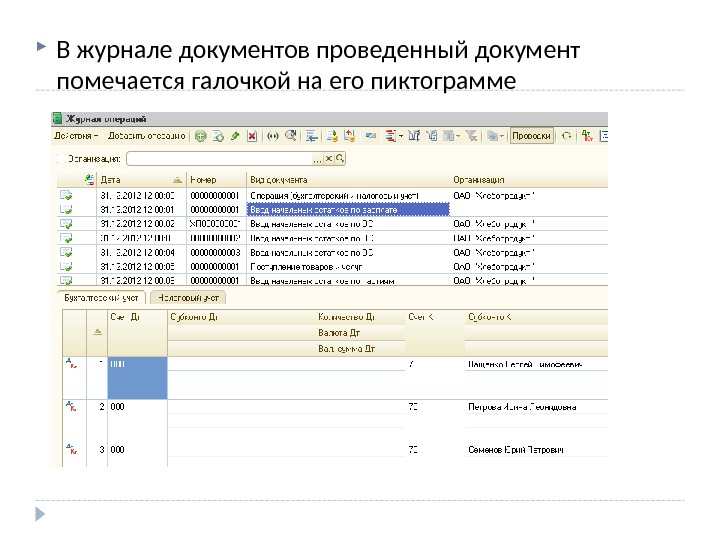The height and width of the screenshot is (540, 720).
Task: Click the Вид документа column header
Action: coord(348,180)
